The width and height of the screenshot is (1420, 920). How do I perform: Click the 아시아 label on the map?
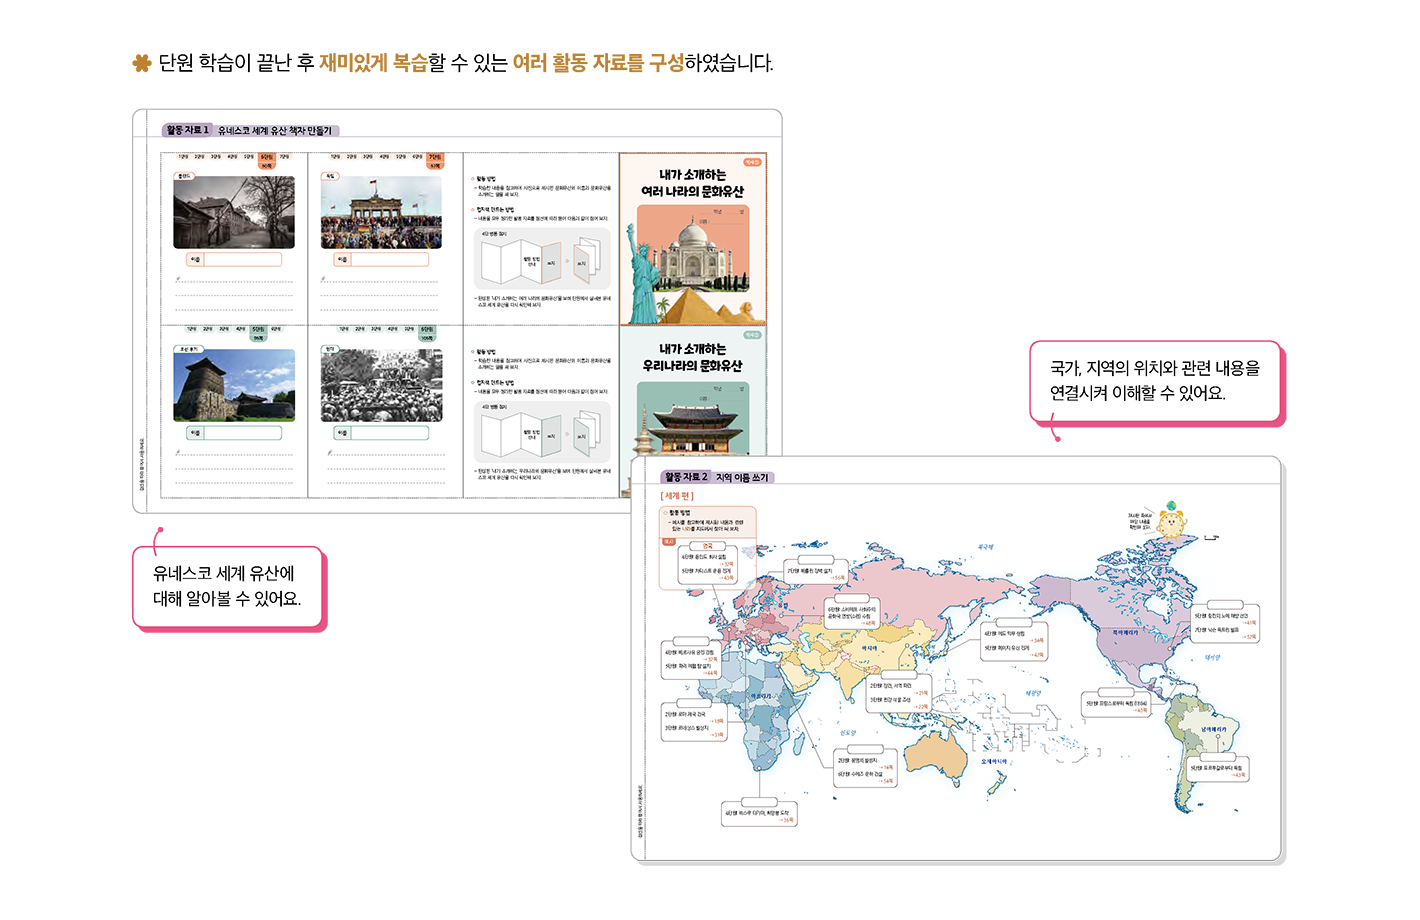(x=869, y=648)
